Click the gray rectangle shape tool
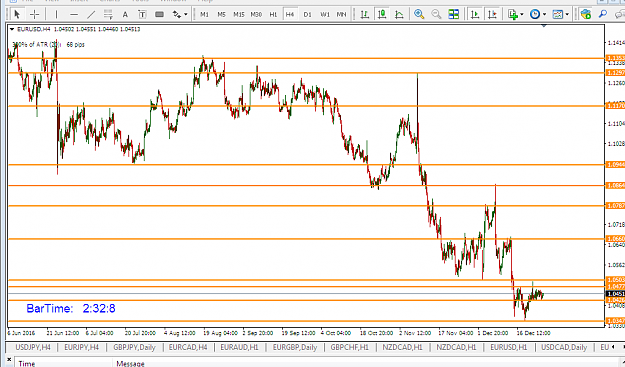625x367 pixels. coord(159,14)
